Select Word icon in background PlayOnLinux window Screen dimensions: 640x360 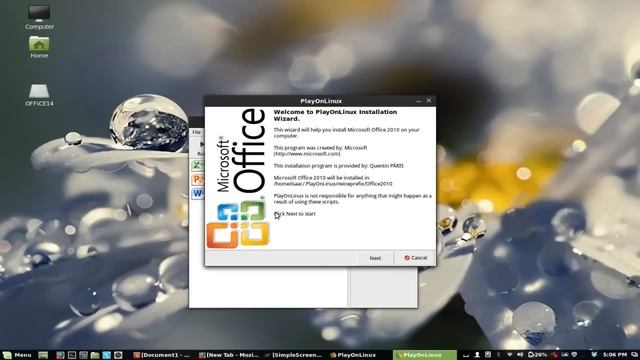pyautogui.click(x=198, y=193)
